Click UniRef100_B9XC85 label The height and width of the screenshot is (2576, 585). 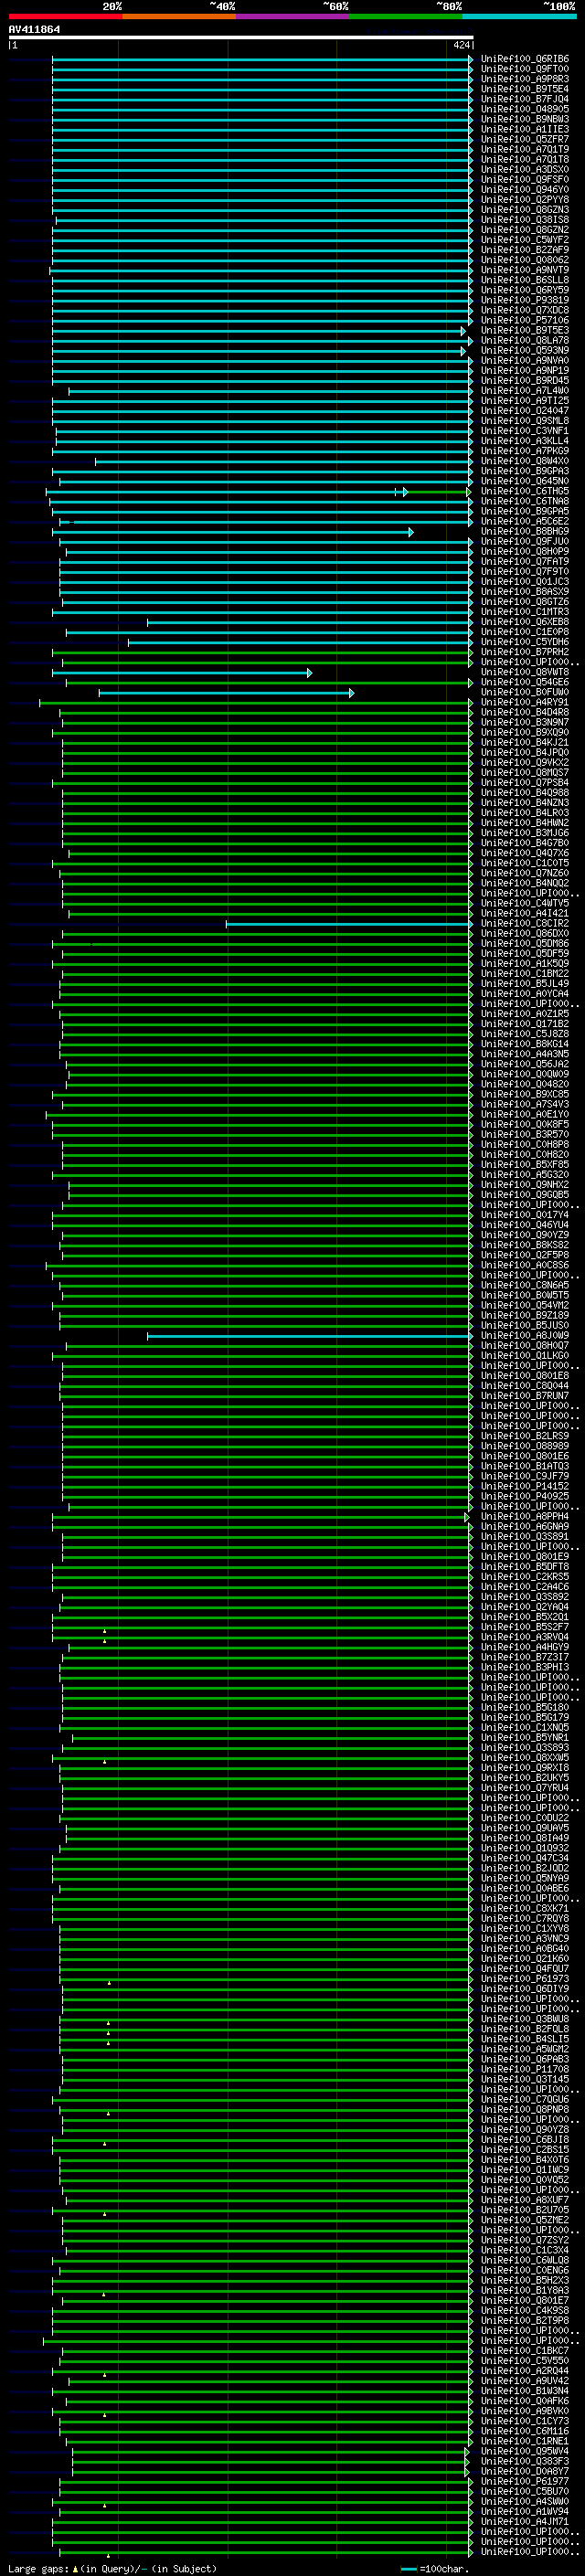[525, 1095]
